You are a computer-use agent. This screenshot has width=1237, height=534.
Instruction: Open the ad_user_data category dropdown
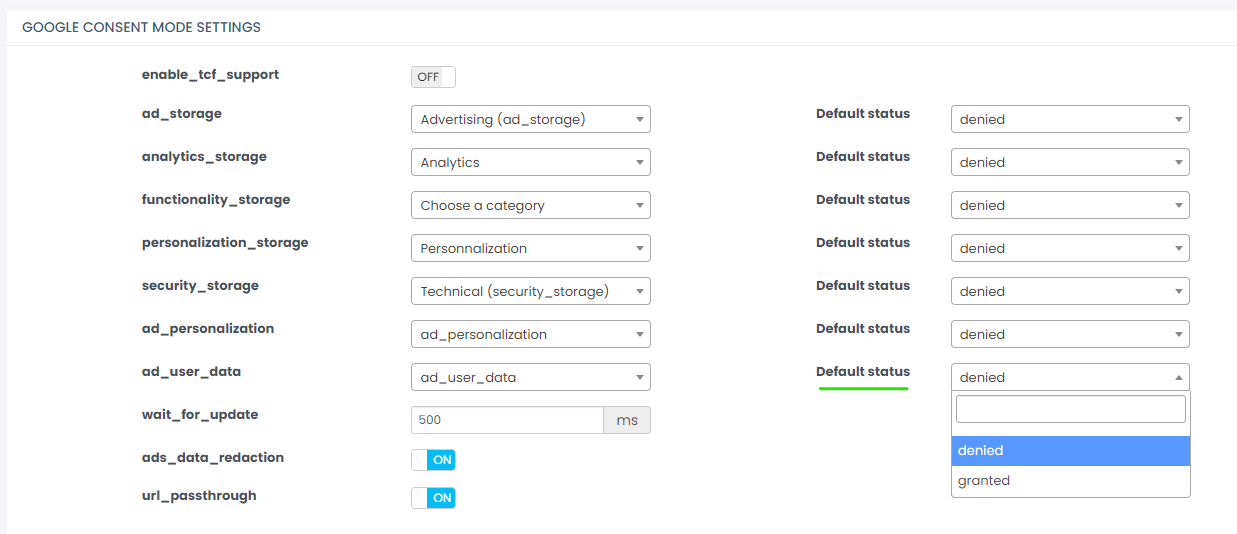[530, 377]
